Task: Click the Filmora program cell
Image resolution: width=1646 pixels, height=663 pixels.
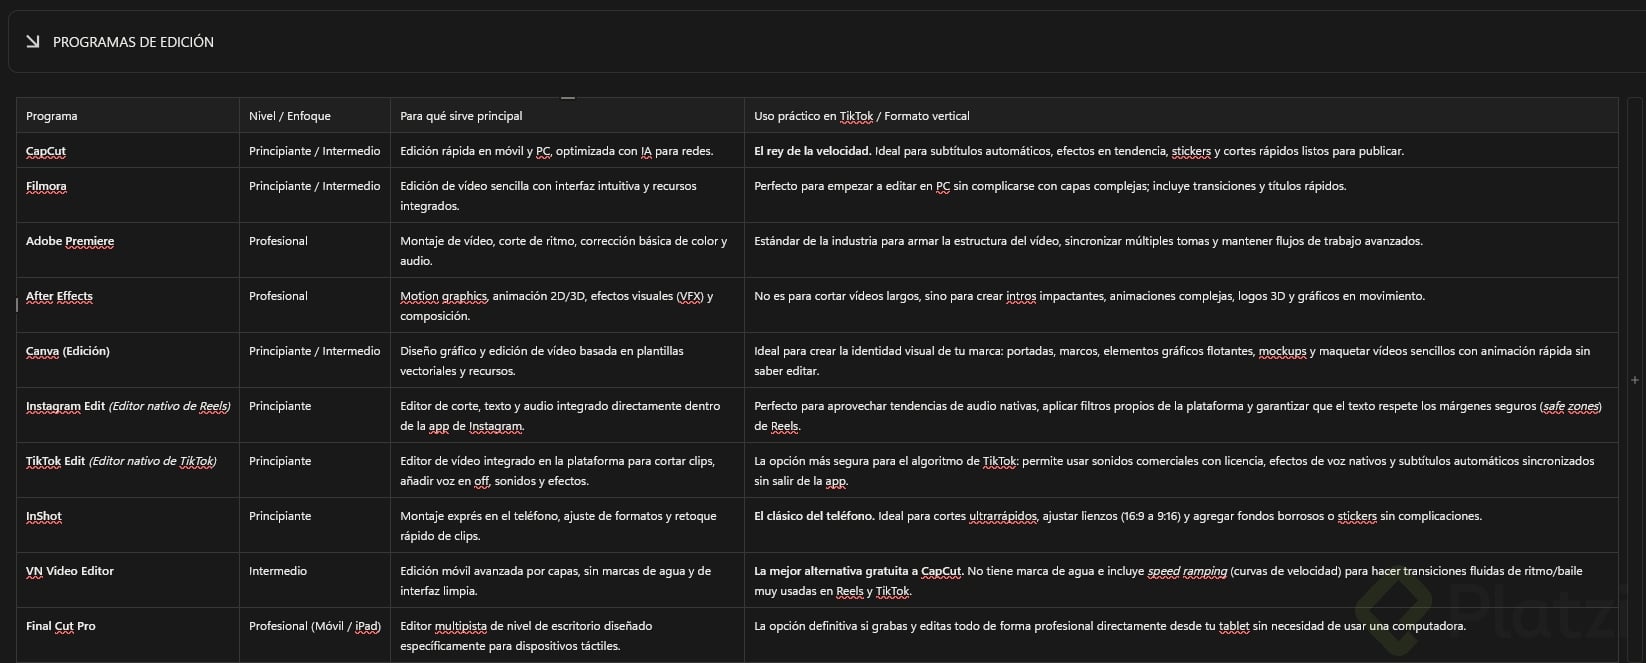Action: [128, 195]
